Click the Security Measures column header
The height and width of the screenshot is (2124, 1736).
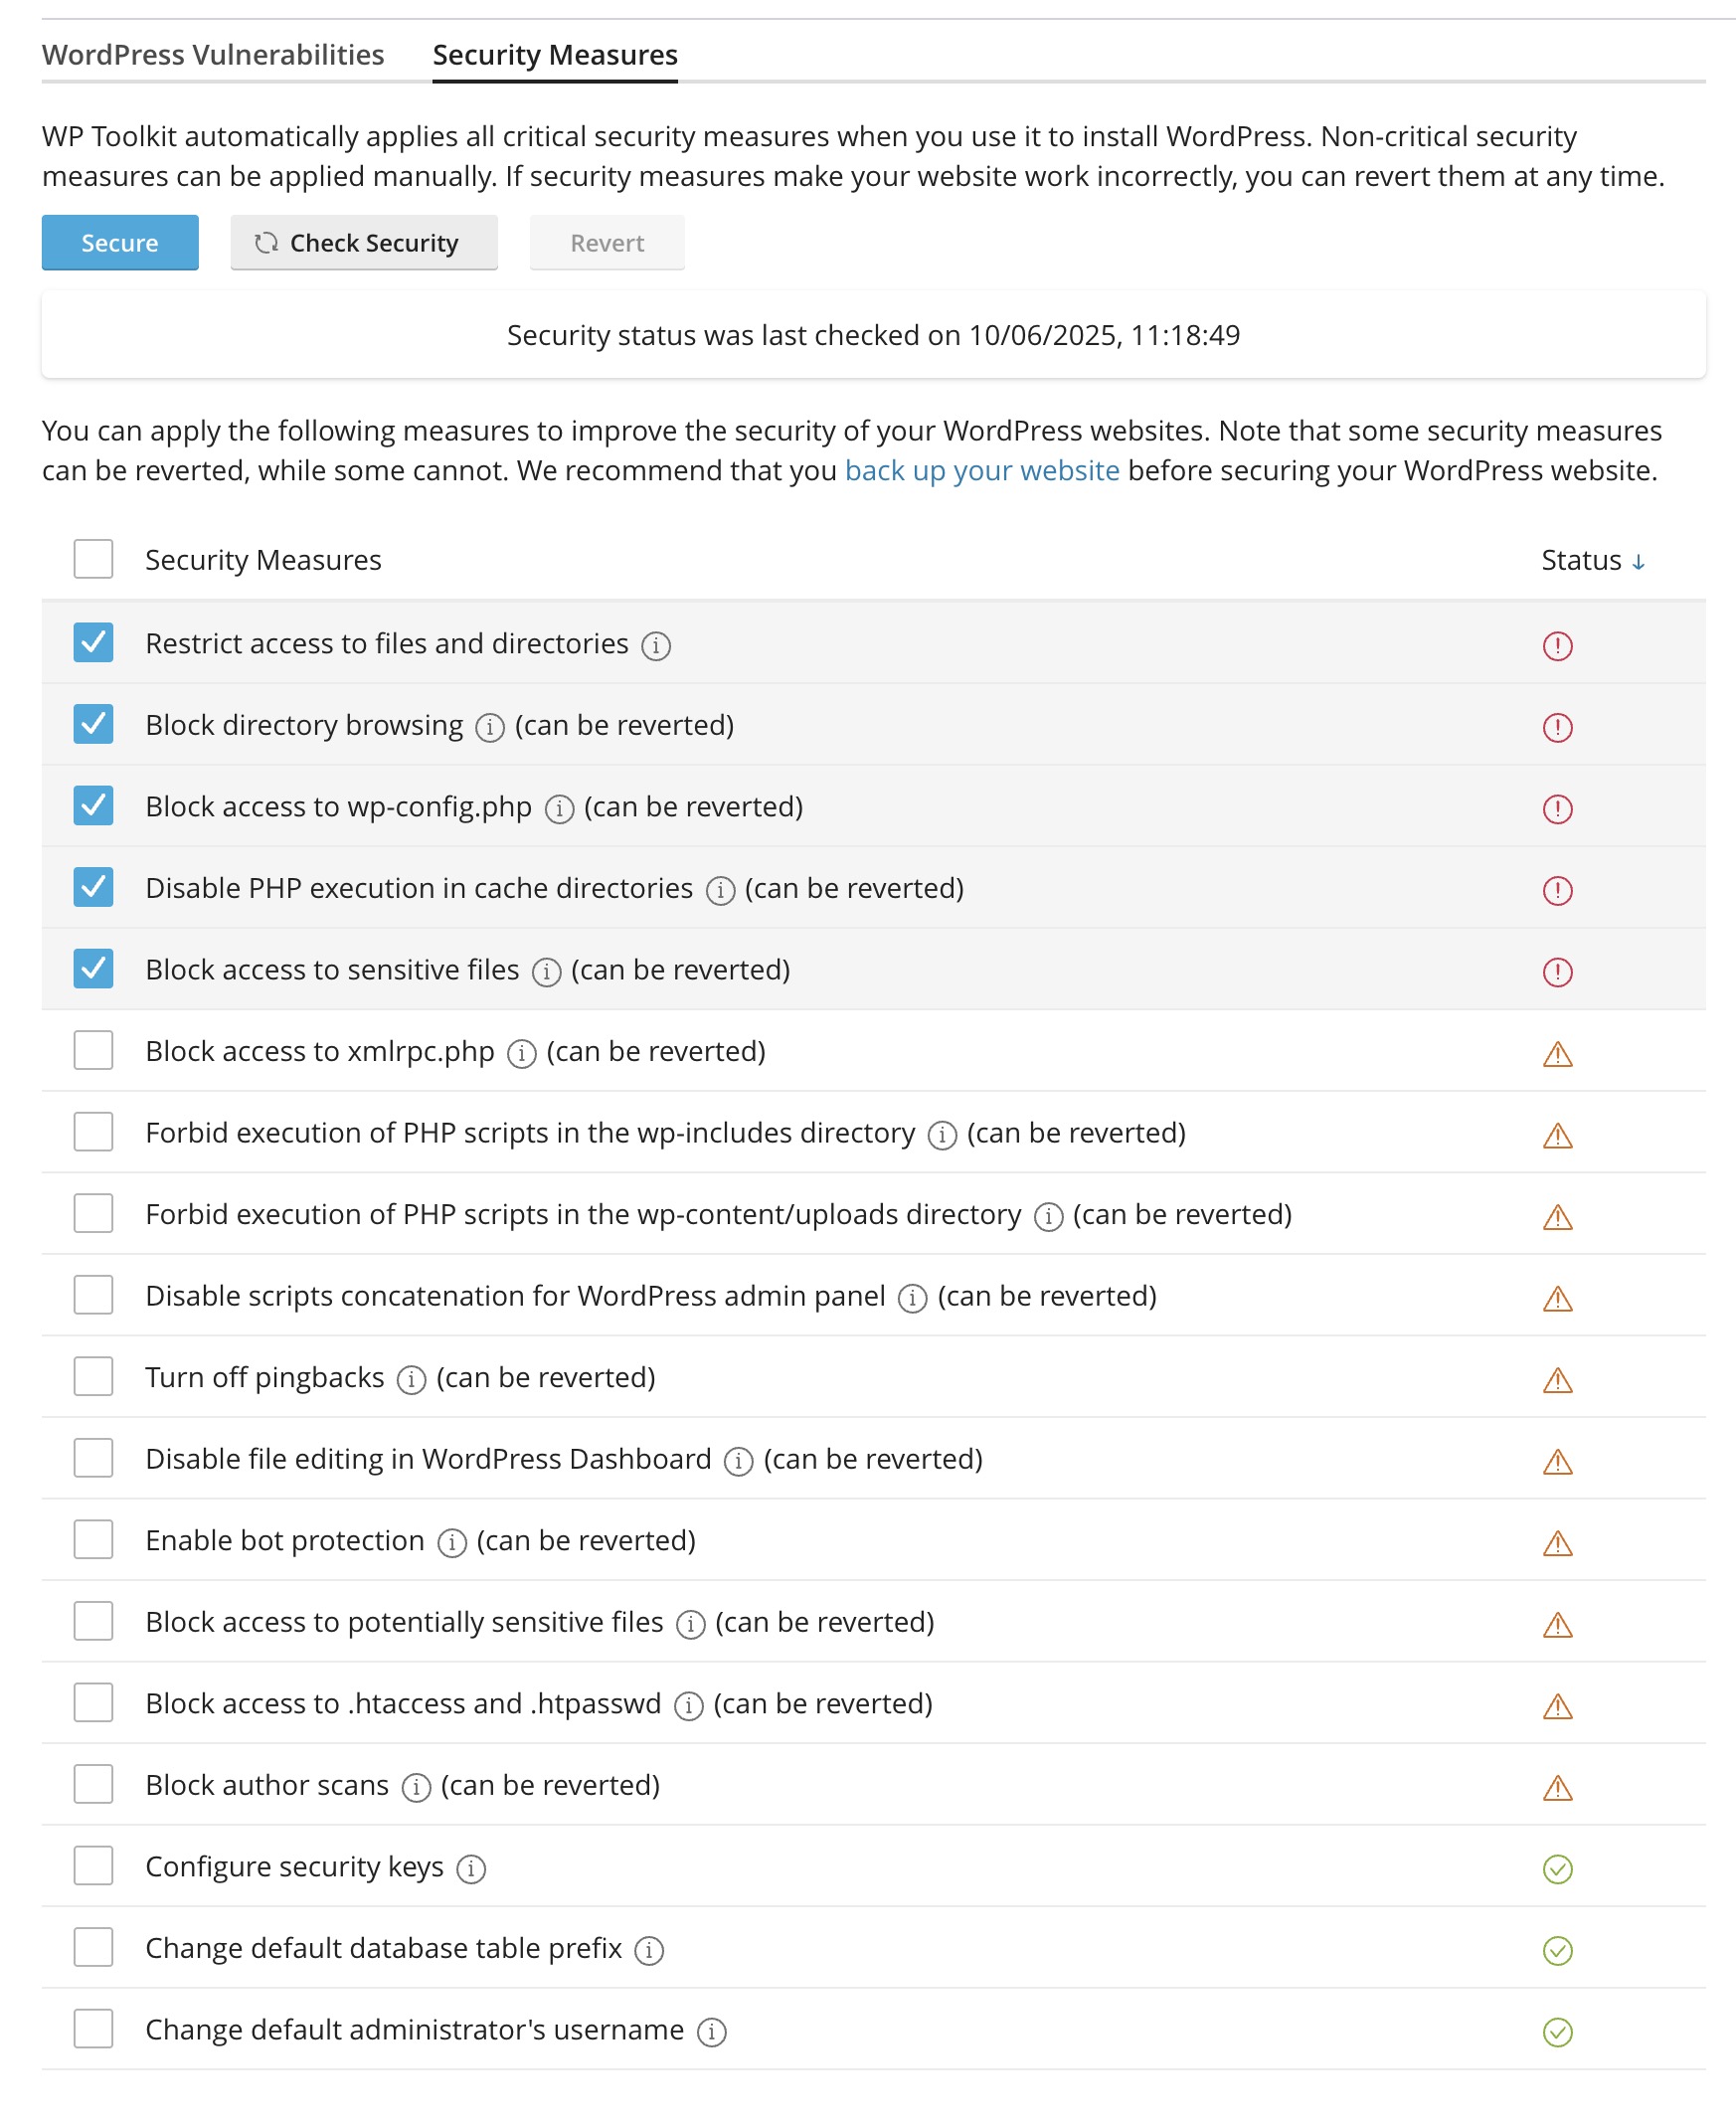[x=263, y=560]
